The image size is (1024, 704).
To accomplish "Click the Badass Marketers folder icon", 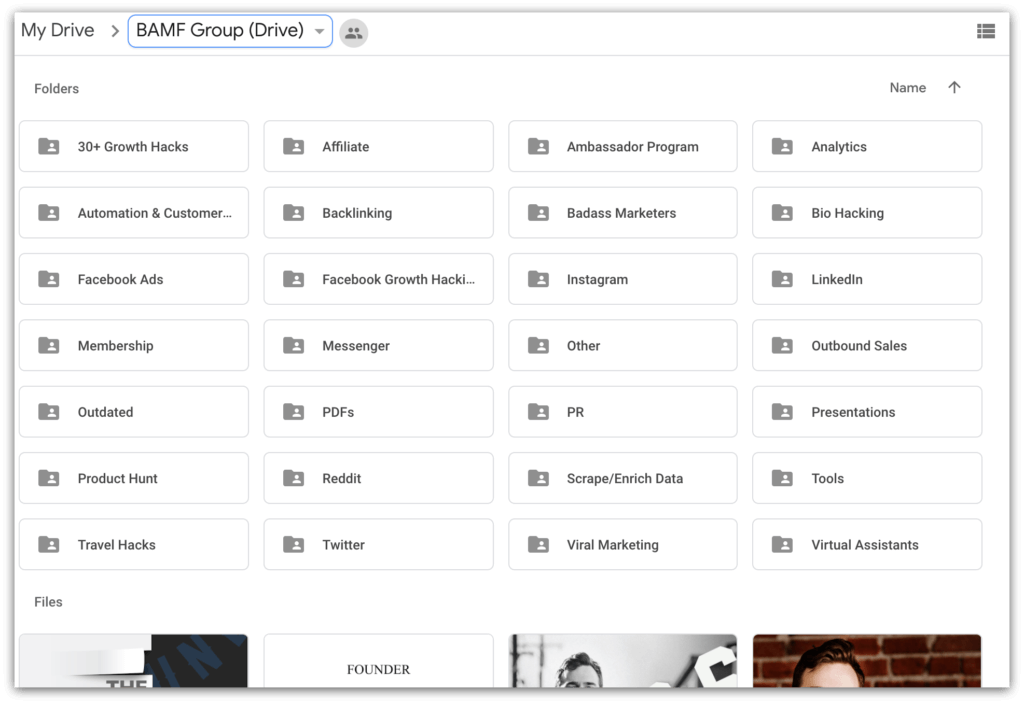I will 538,213.
